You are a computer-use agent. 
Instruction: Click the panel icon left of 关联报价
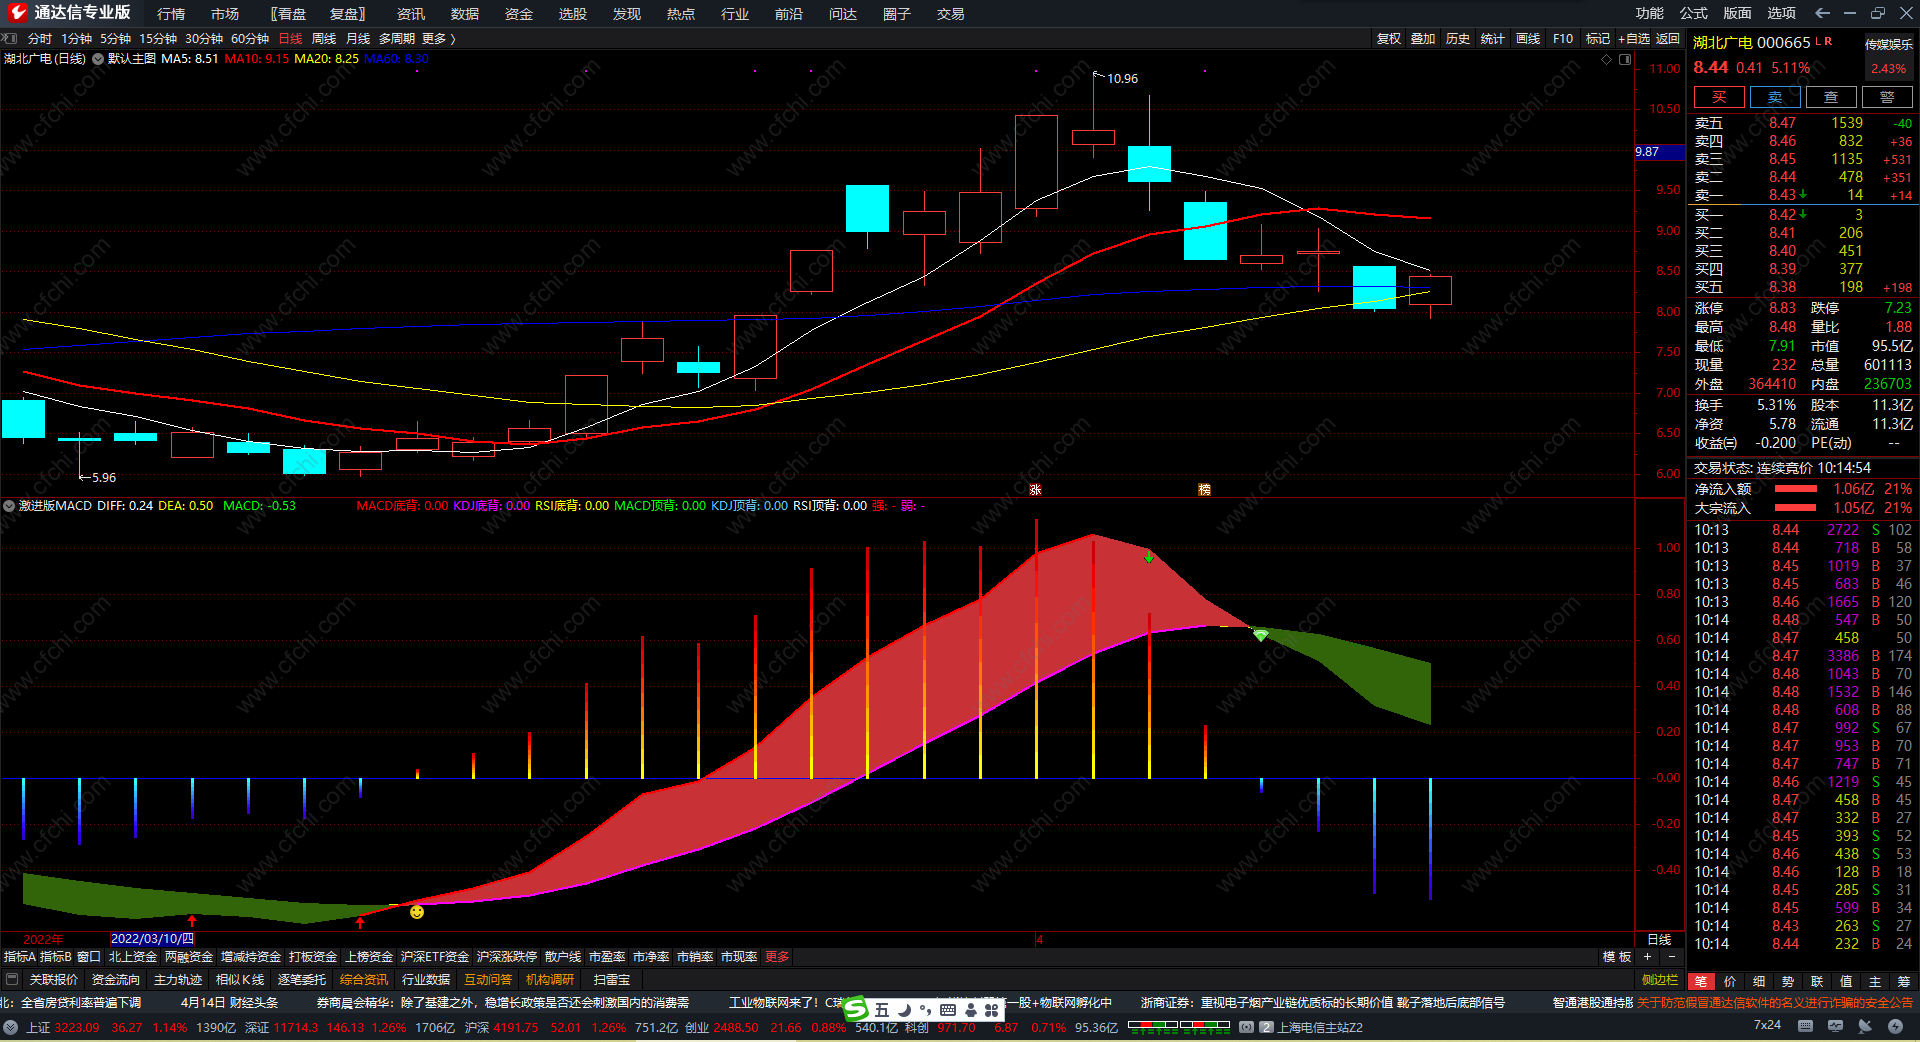[12, 979]
